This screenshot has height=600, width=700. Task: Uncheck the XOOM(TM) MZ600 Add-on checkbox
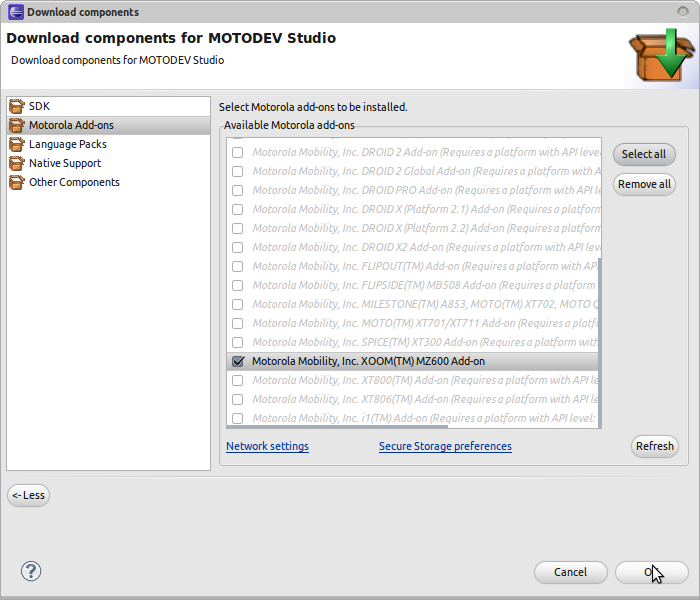pyautogui.click(x=238, y=361)
